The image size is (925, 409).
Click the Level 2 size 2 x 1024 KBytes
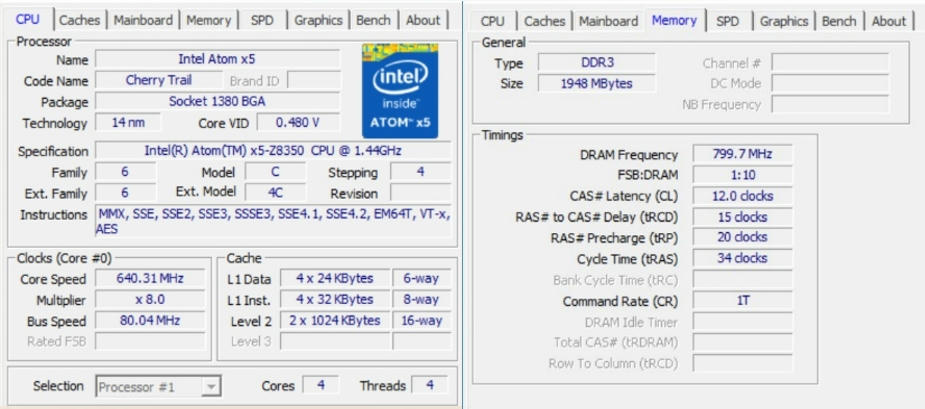[334, 320]
